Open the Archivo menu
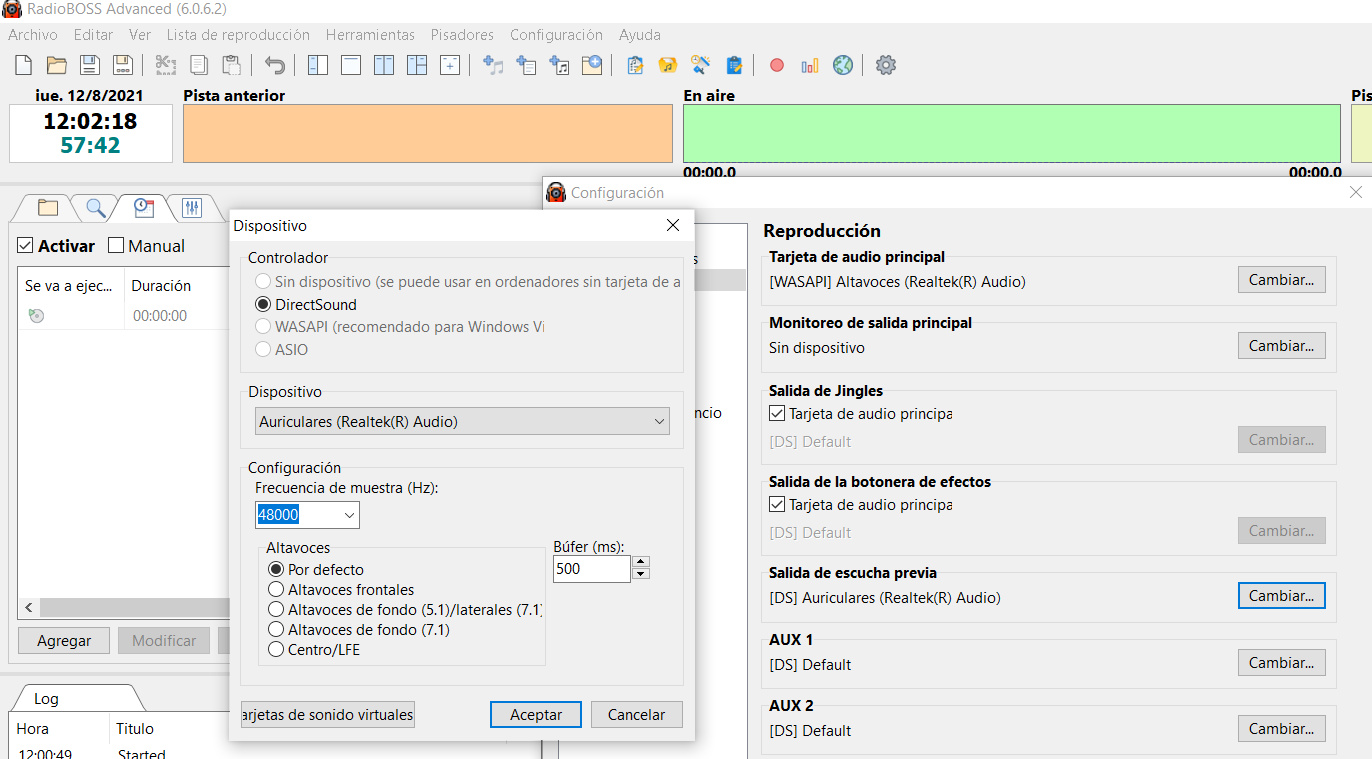Image resolution: width=1372 pixels, height=759 pixels. (x=33, y=35)
